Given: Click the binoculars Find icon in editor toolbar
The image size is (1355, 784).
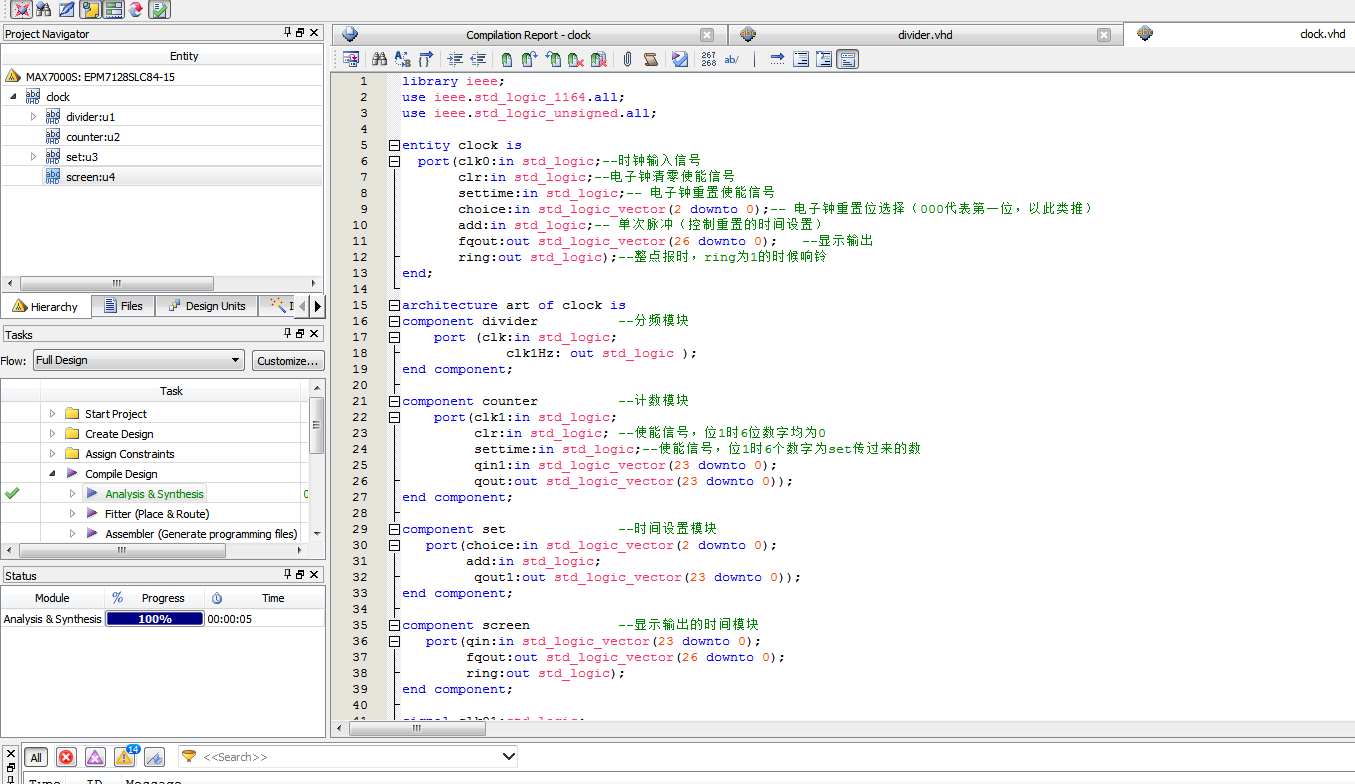Looking at the screenshot, I should tap(380, 59).
